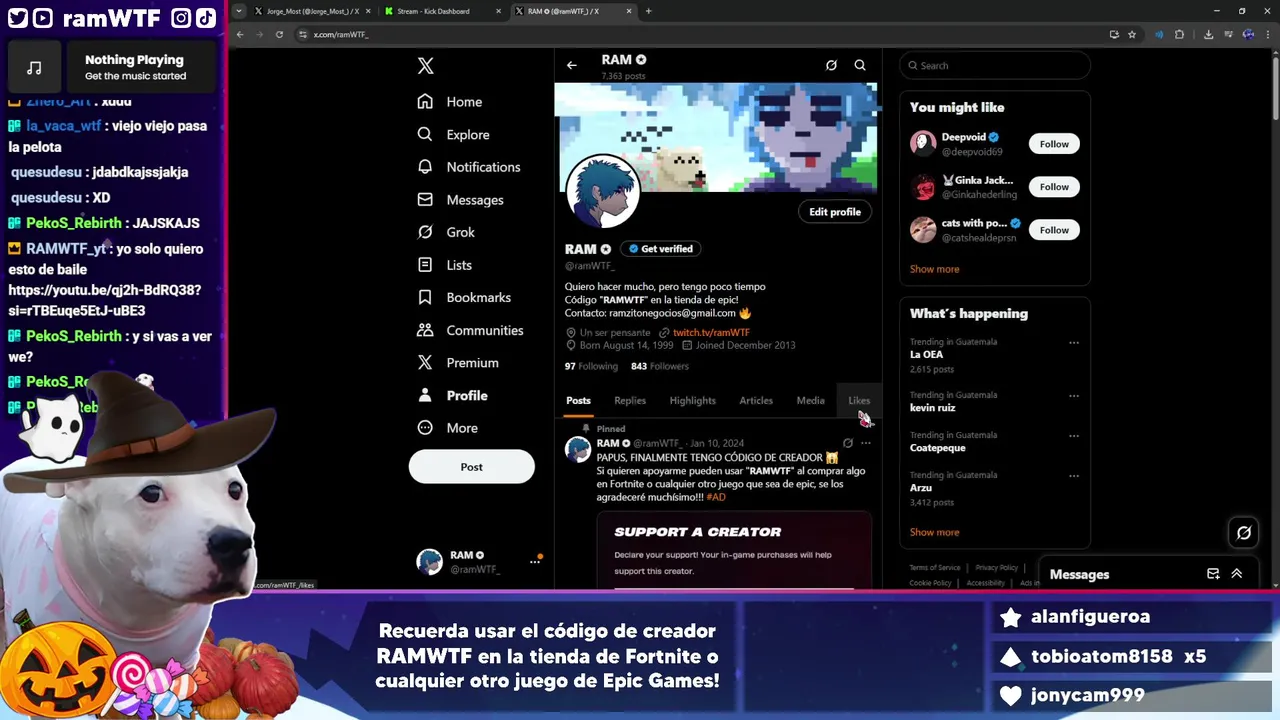The width and height of the screenshot is (1280, 720).
Task: Open a new browser tab
Action: pos(648,11)
